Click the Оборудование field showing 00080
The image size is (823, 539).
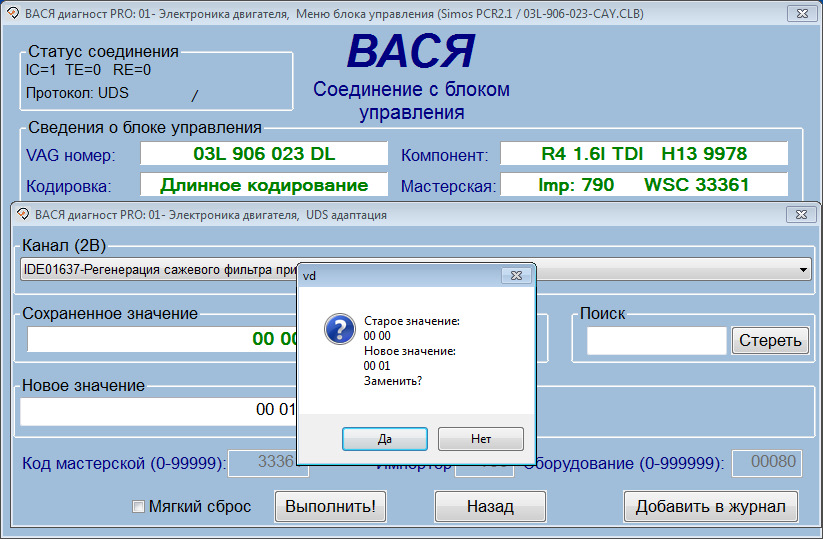click(767, 463)
